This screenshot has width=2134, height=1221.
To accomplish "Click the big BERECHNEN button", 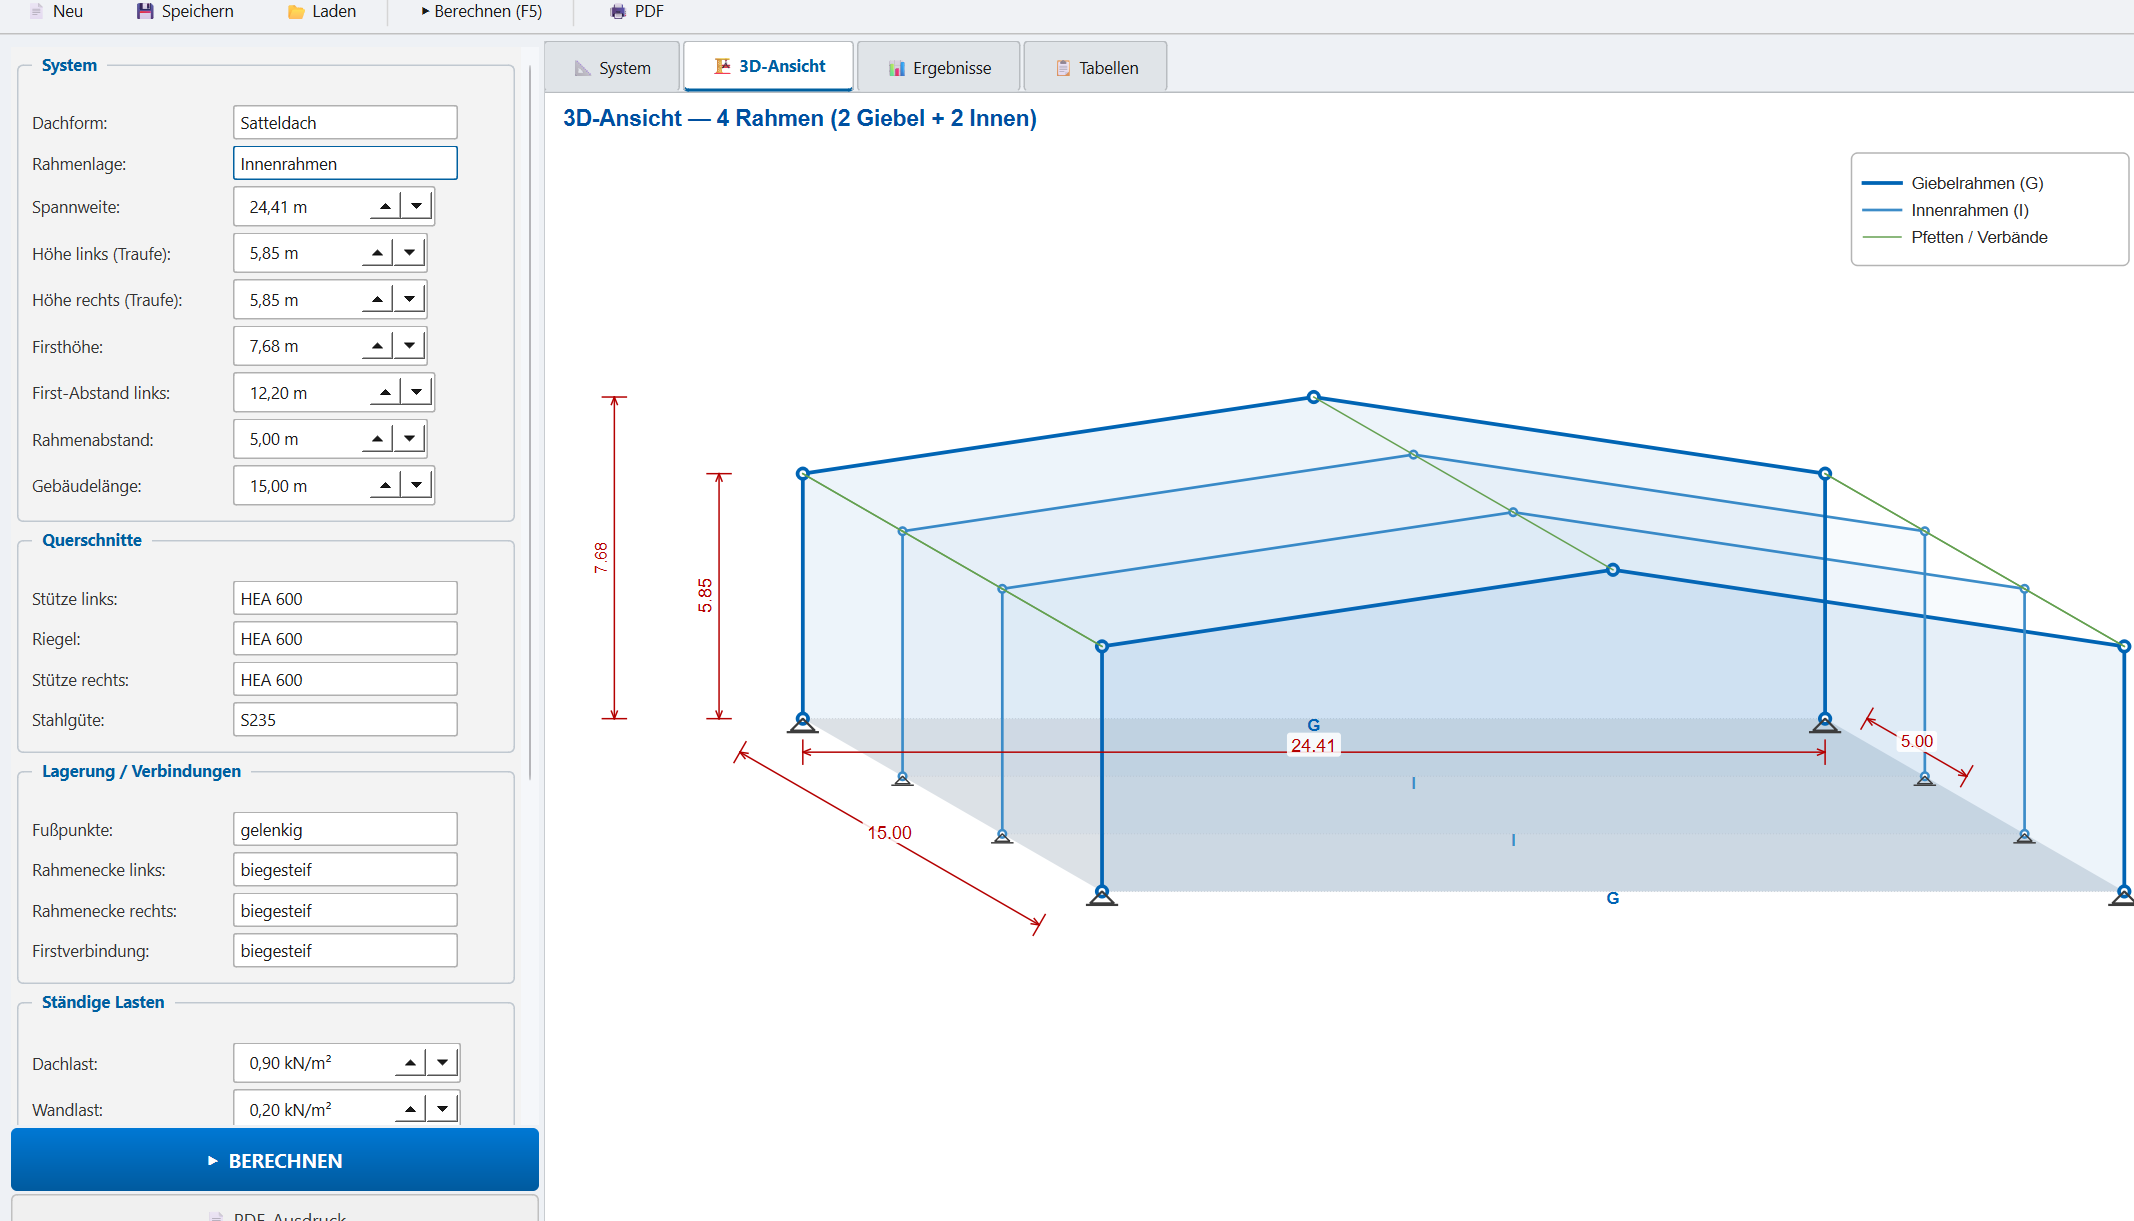I will (275, 1160).
